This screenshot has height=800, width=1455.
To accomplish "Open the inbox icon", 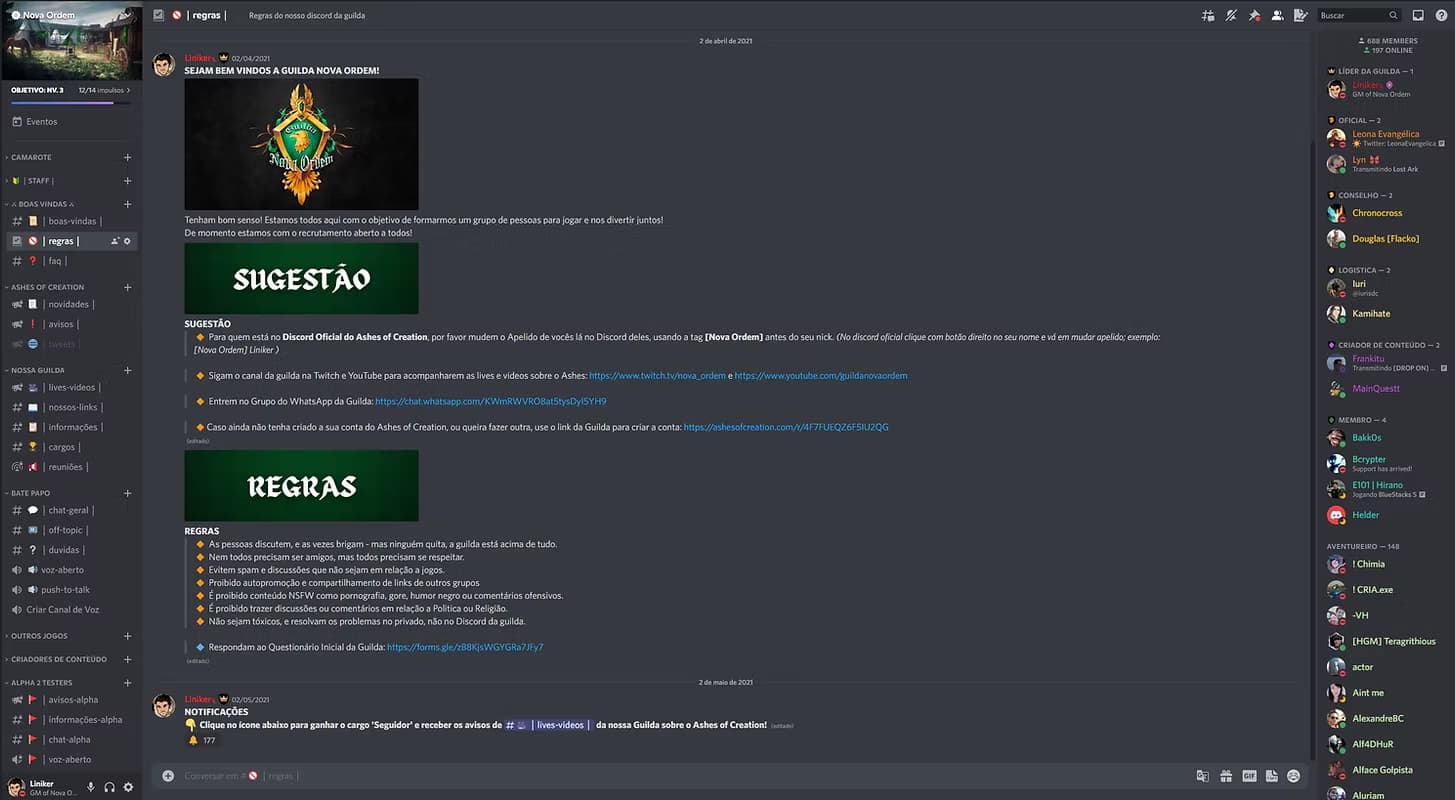I will (1417, 15).
